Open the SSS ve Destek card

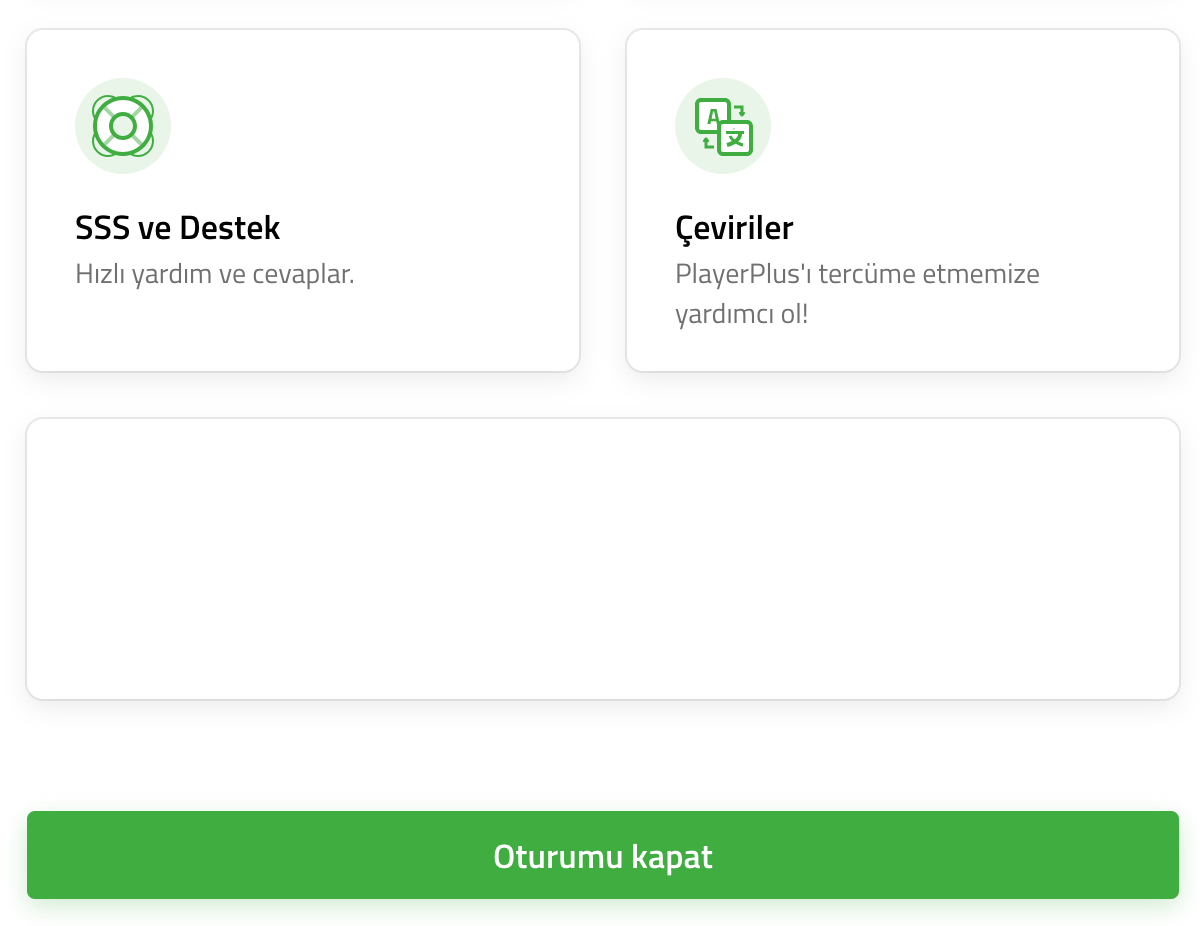click(x=303, y=200)
